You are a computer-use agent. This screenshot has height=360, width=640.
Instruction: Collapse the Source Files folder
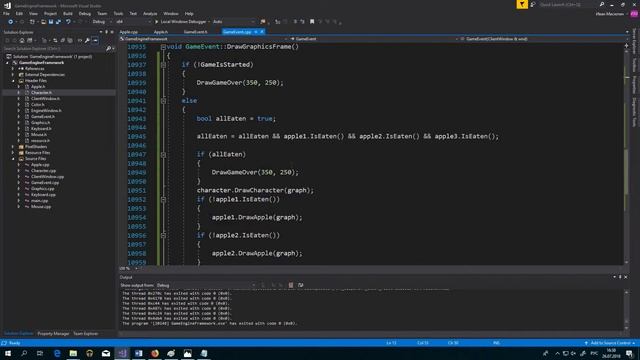(13, 159)
